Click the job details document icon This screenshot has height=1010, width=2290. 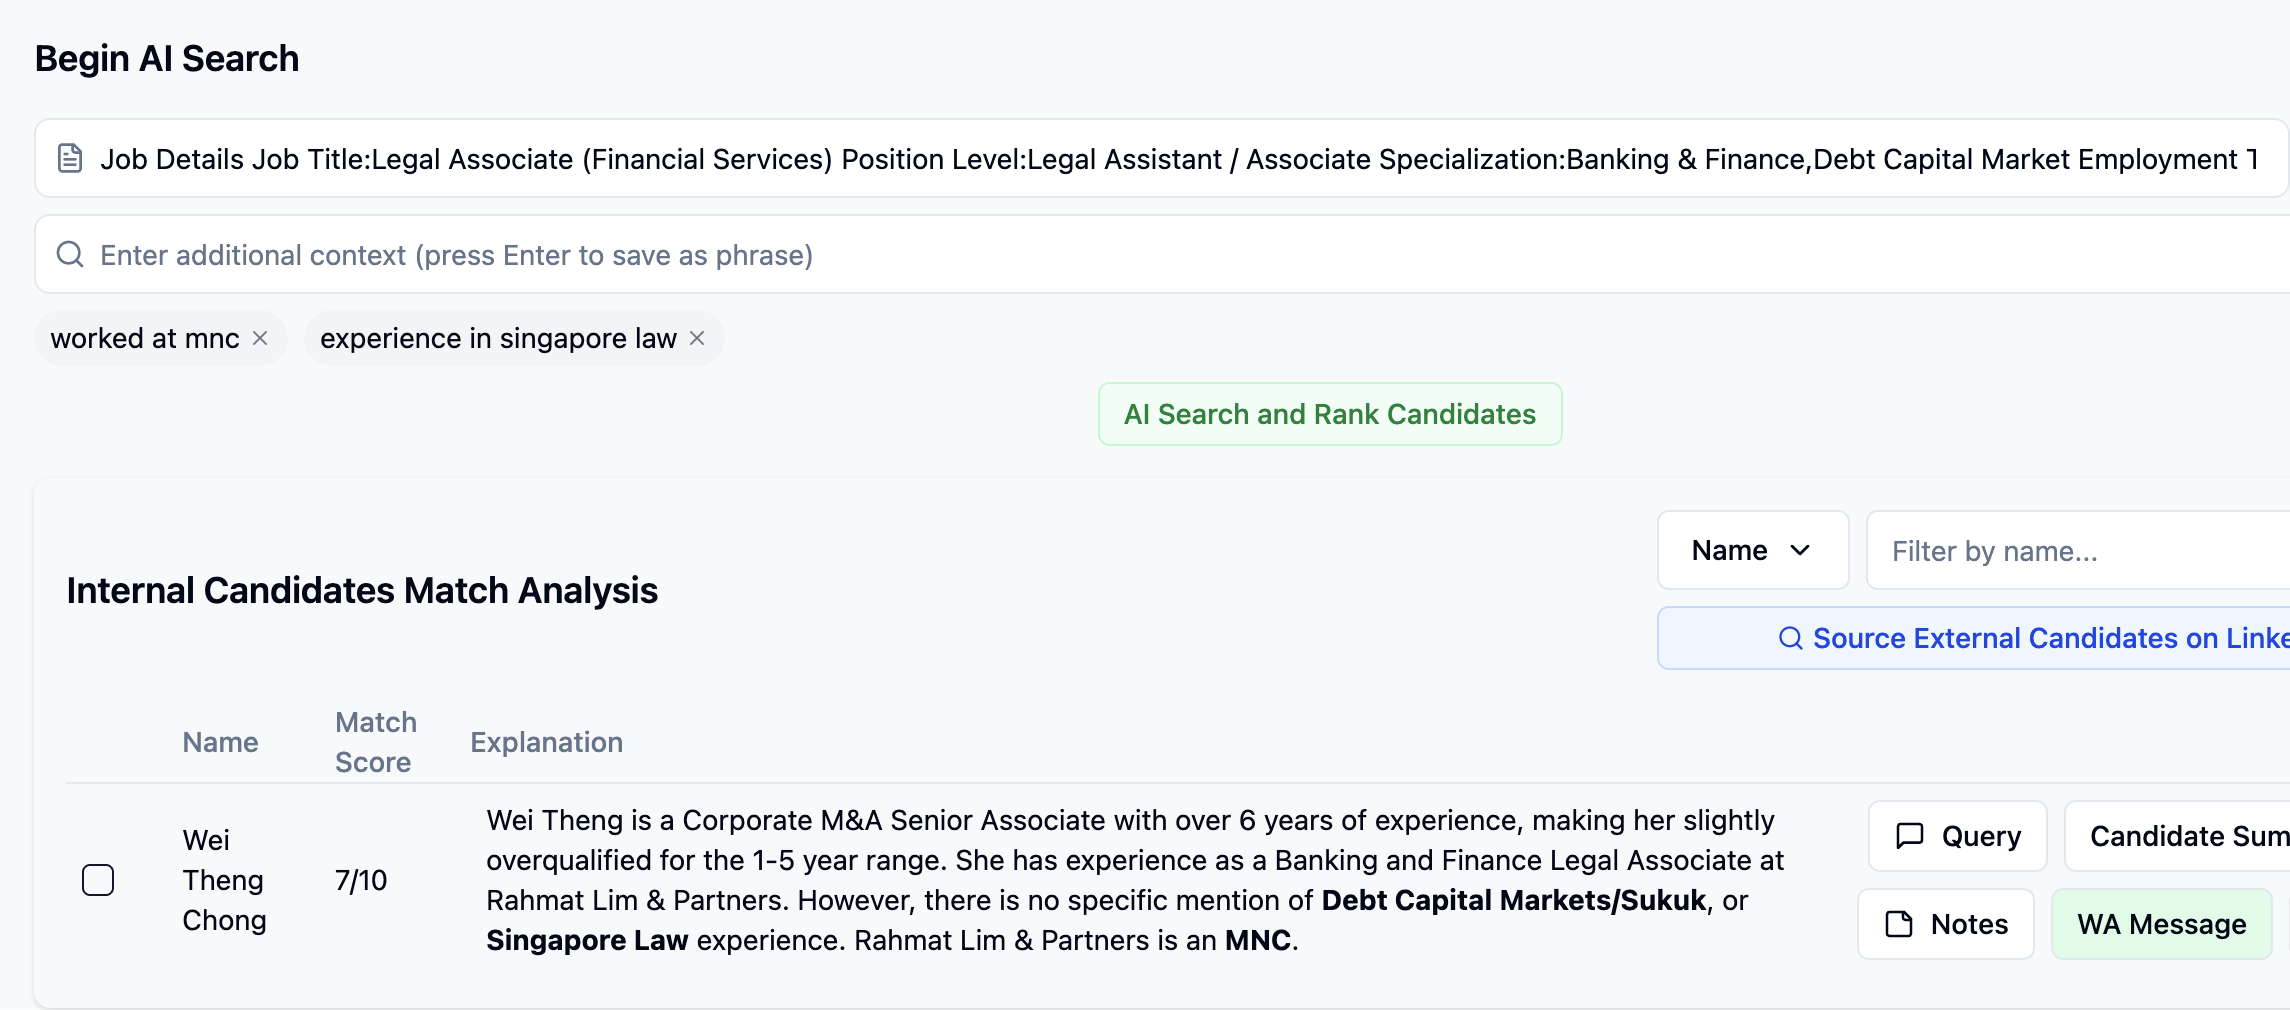[x=70, y=158]
